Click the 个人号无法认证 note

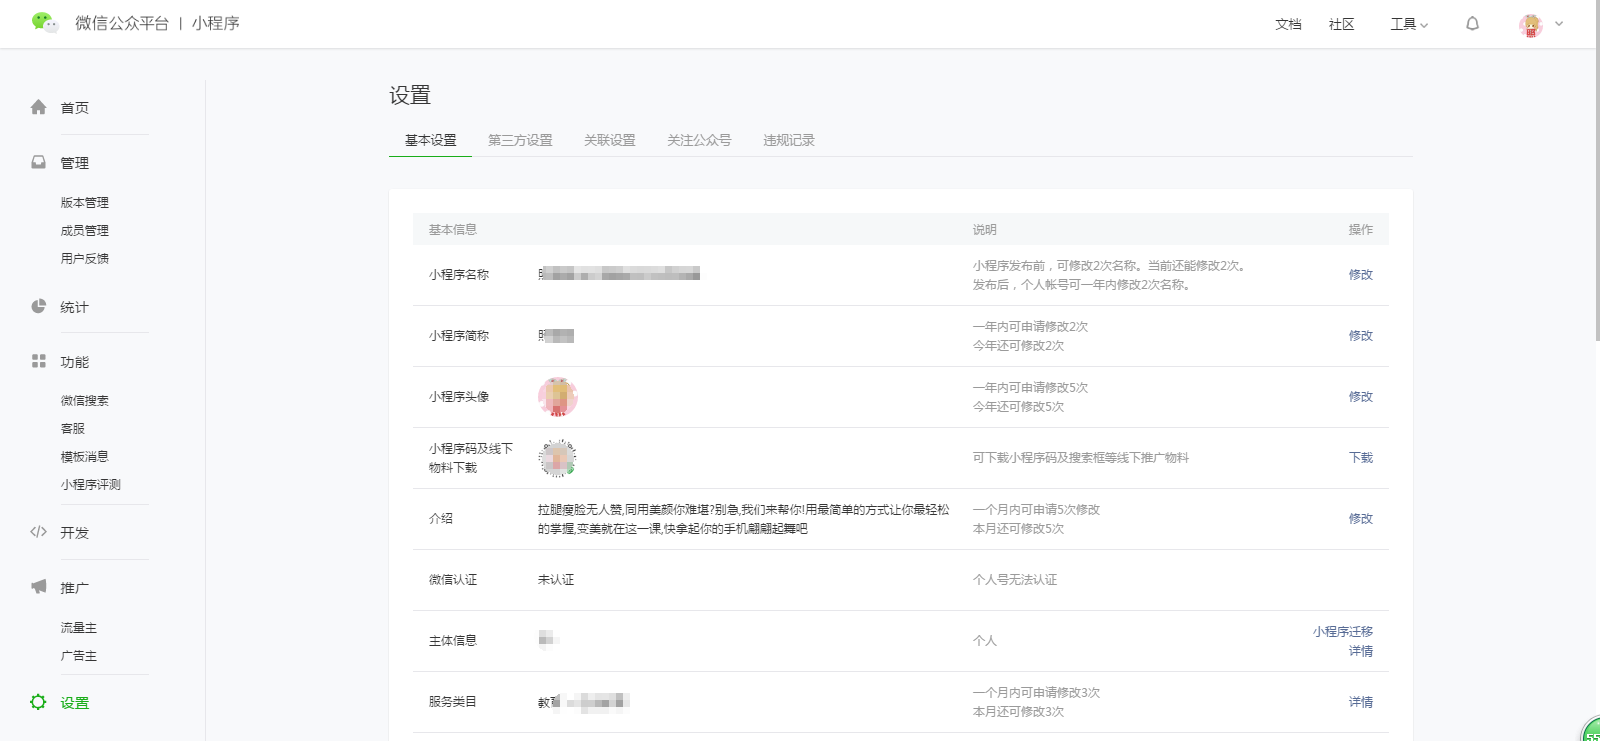click(x=1015, y=580)
